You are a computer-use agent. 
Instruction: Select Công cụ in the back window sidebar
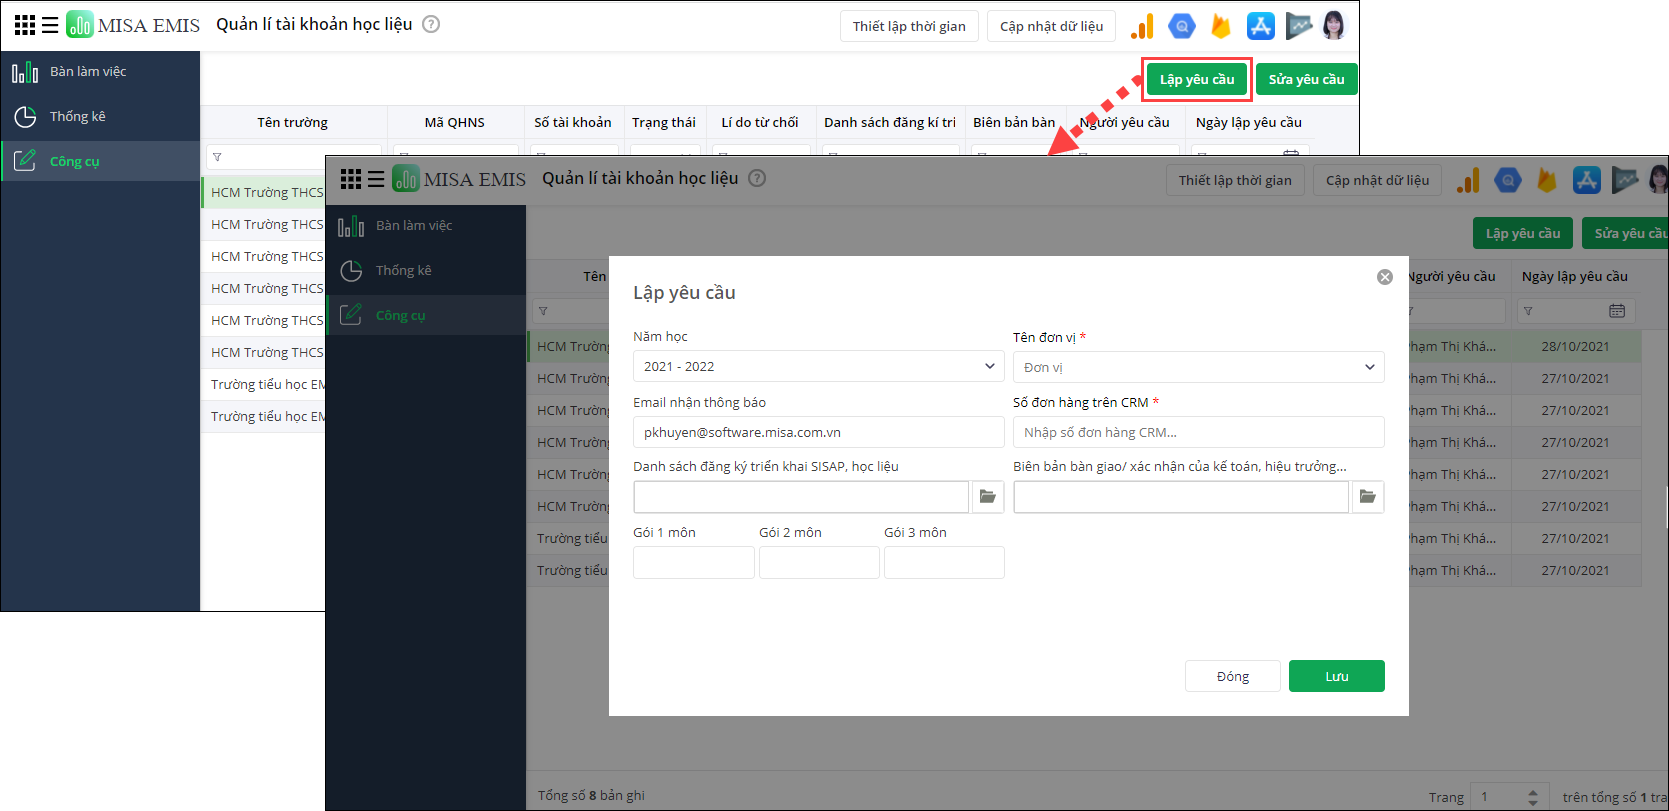[x=100, y=161]
